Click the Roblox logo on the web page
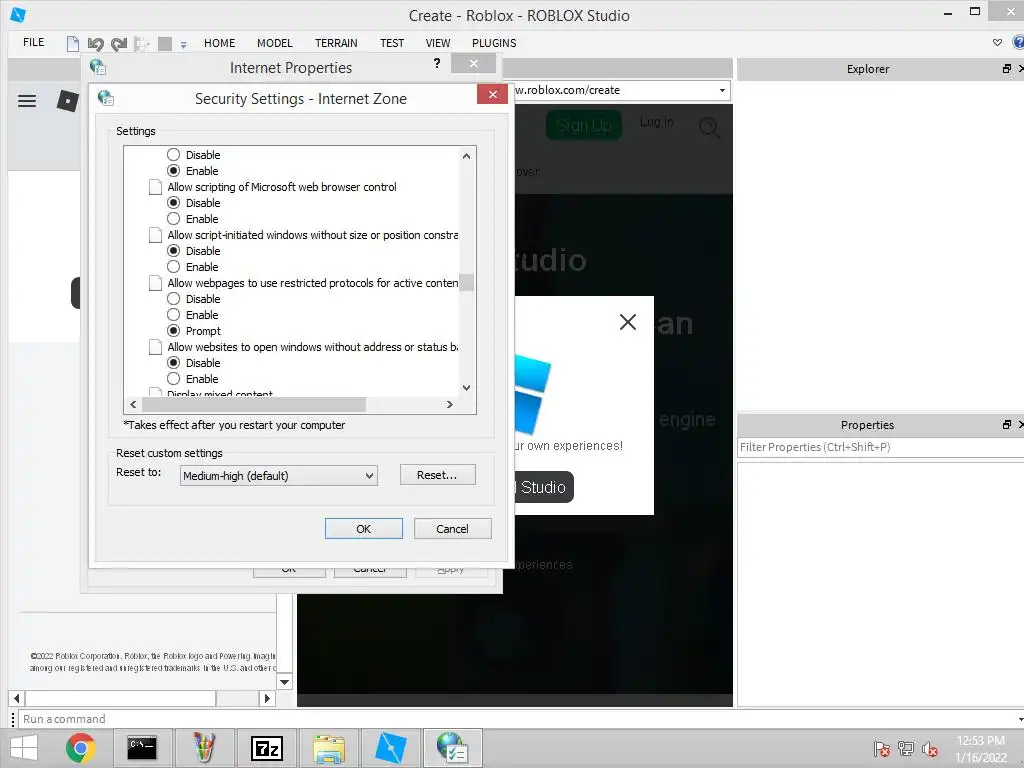 67,101
